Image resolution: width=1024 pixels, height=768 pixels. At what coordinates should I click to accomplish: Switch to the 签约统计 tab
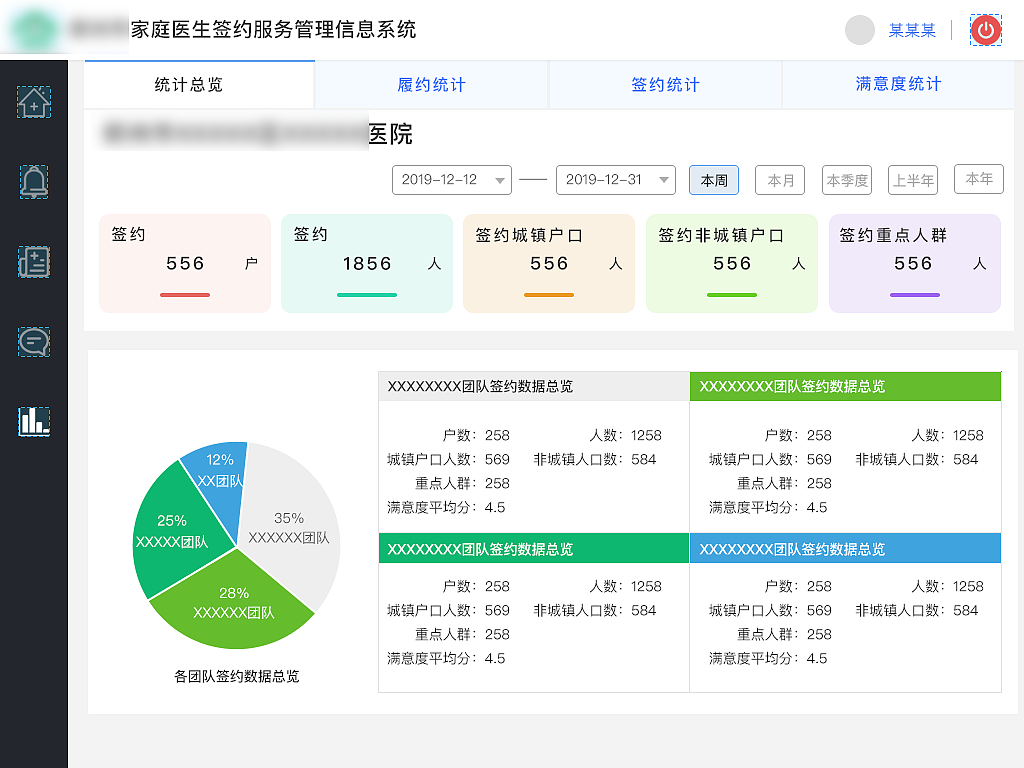pyautogui.click(x=664, y=85)
